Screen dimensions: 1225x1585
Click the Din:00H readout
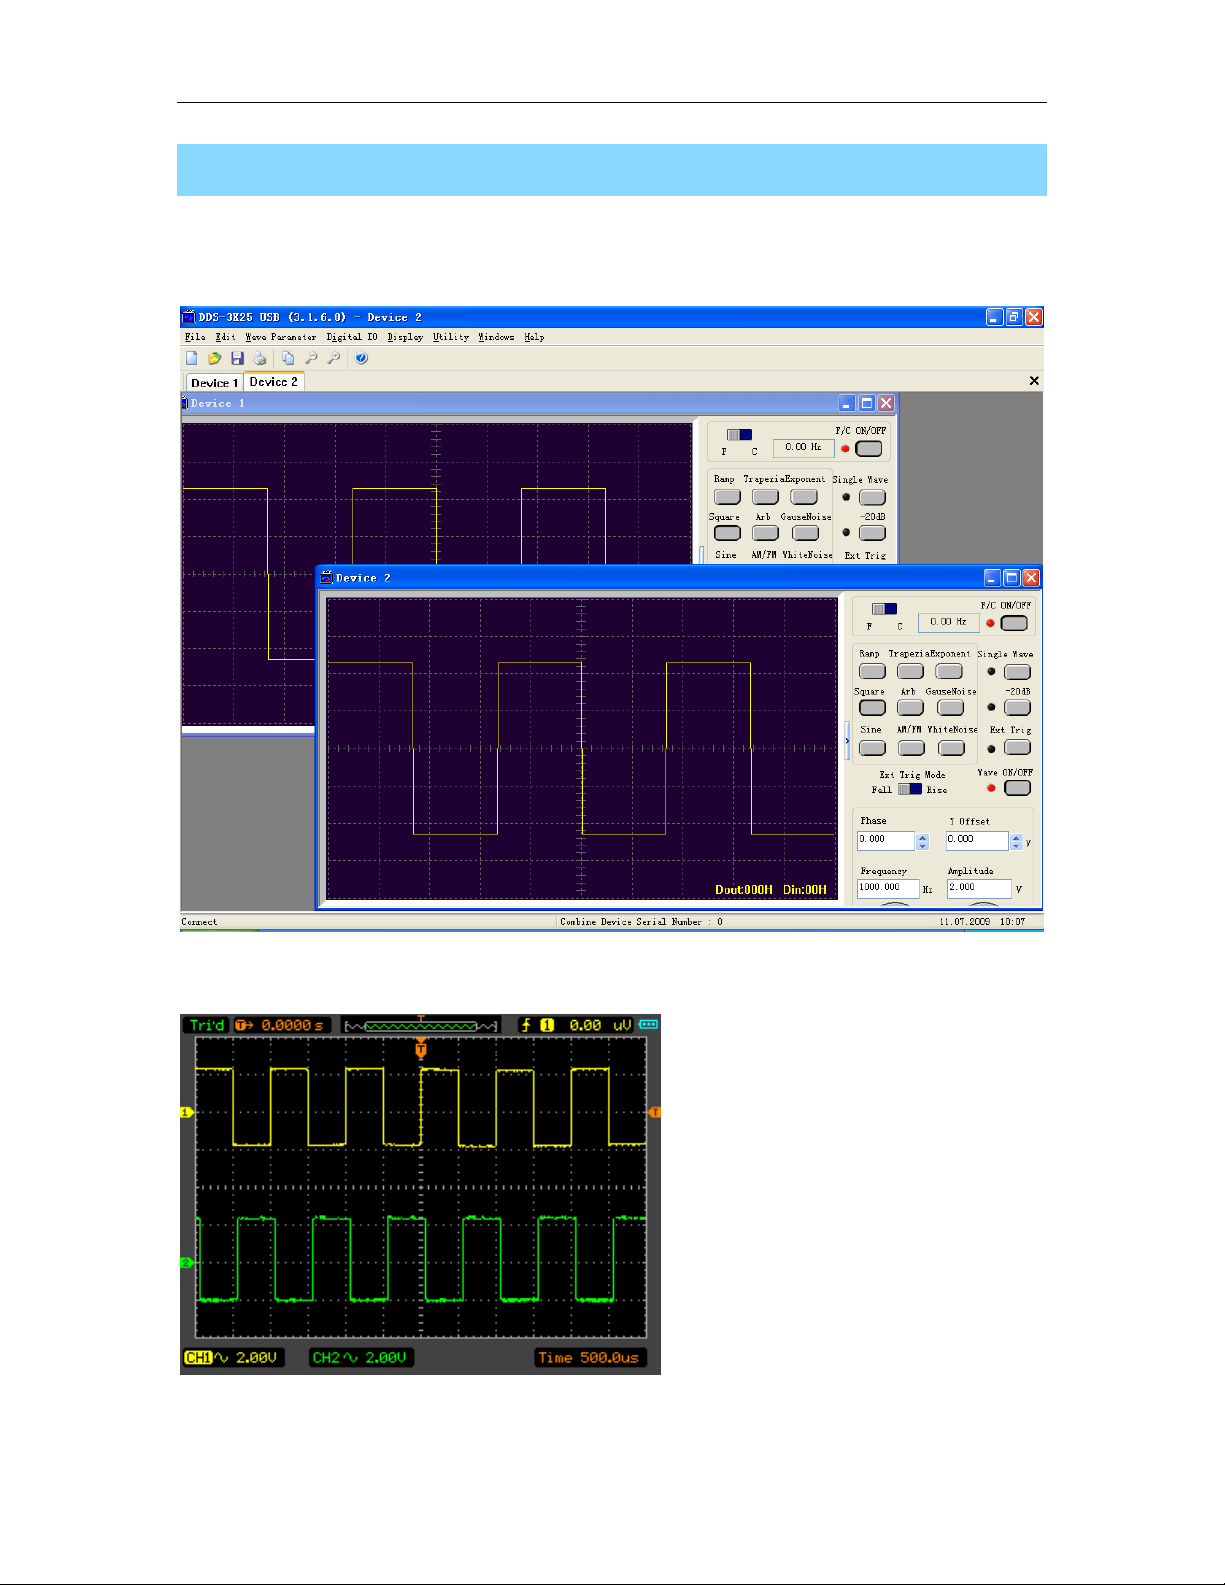point(805,890)
